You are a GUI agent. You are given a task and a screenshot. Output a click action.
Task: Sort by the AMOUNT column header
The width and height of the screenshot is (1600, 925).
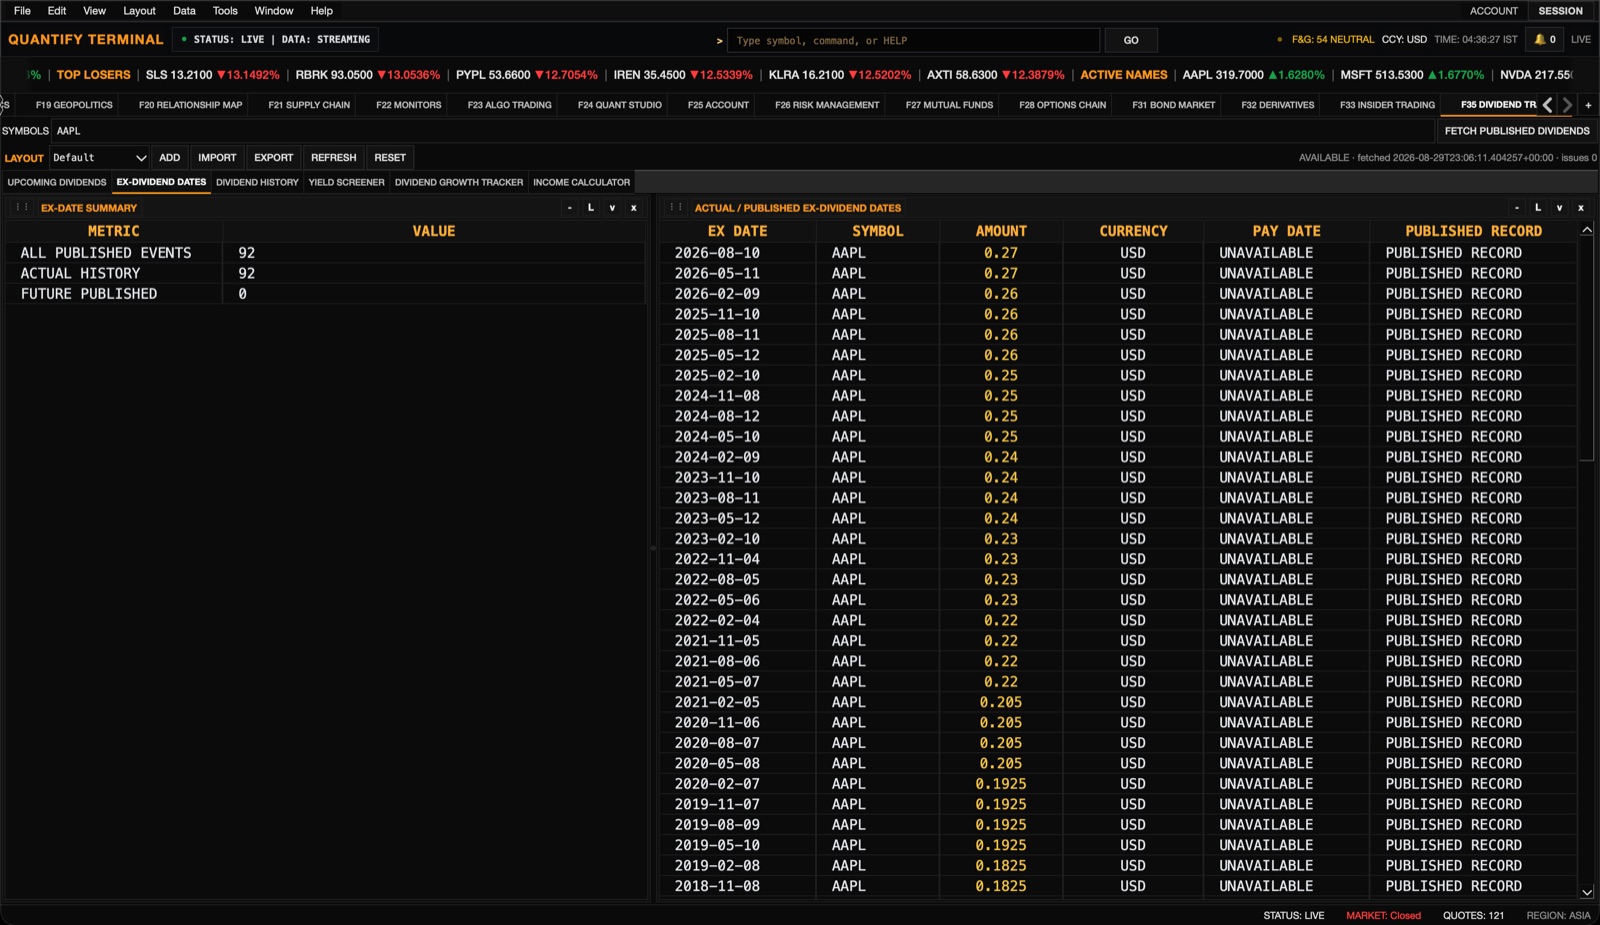pos(1001,231)
